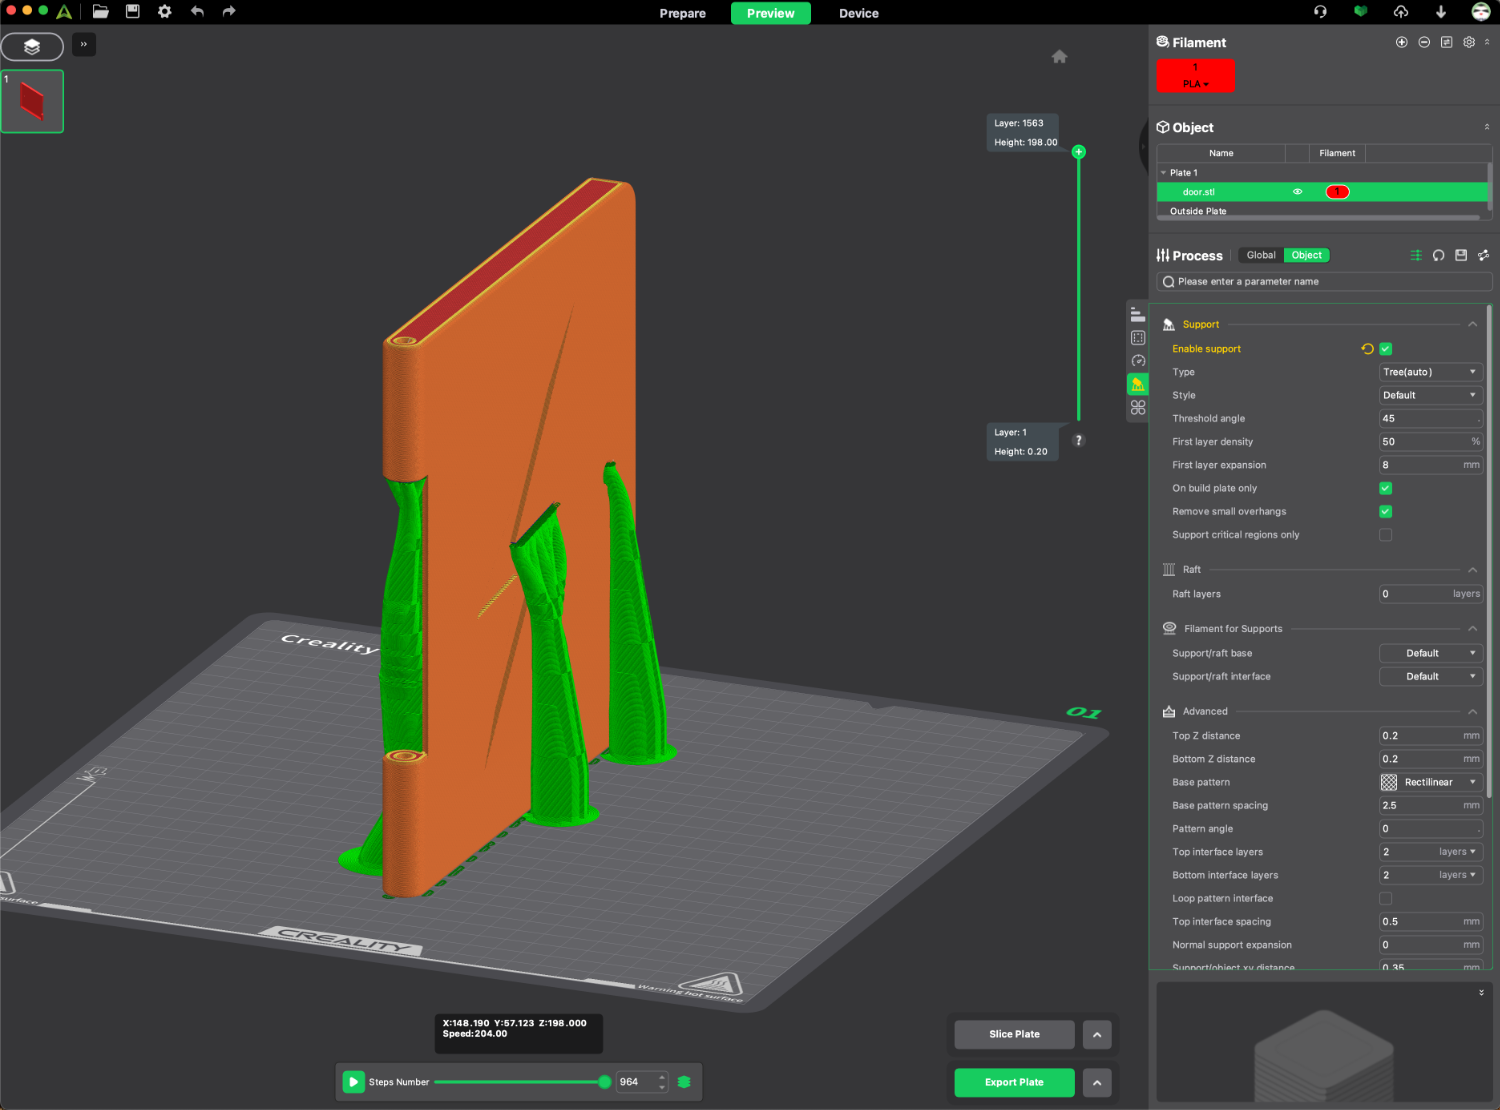This screenshot has width=1500, height=1110.
Task: Open the Support settings side tab icon
Action: tap(1138, 384)
